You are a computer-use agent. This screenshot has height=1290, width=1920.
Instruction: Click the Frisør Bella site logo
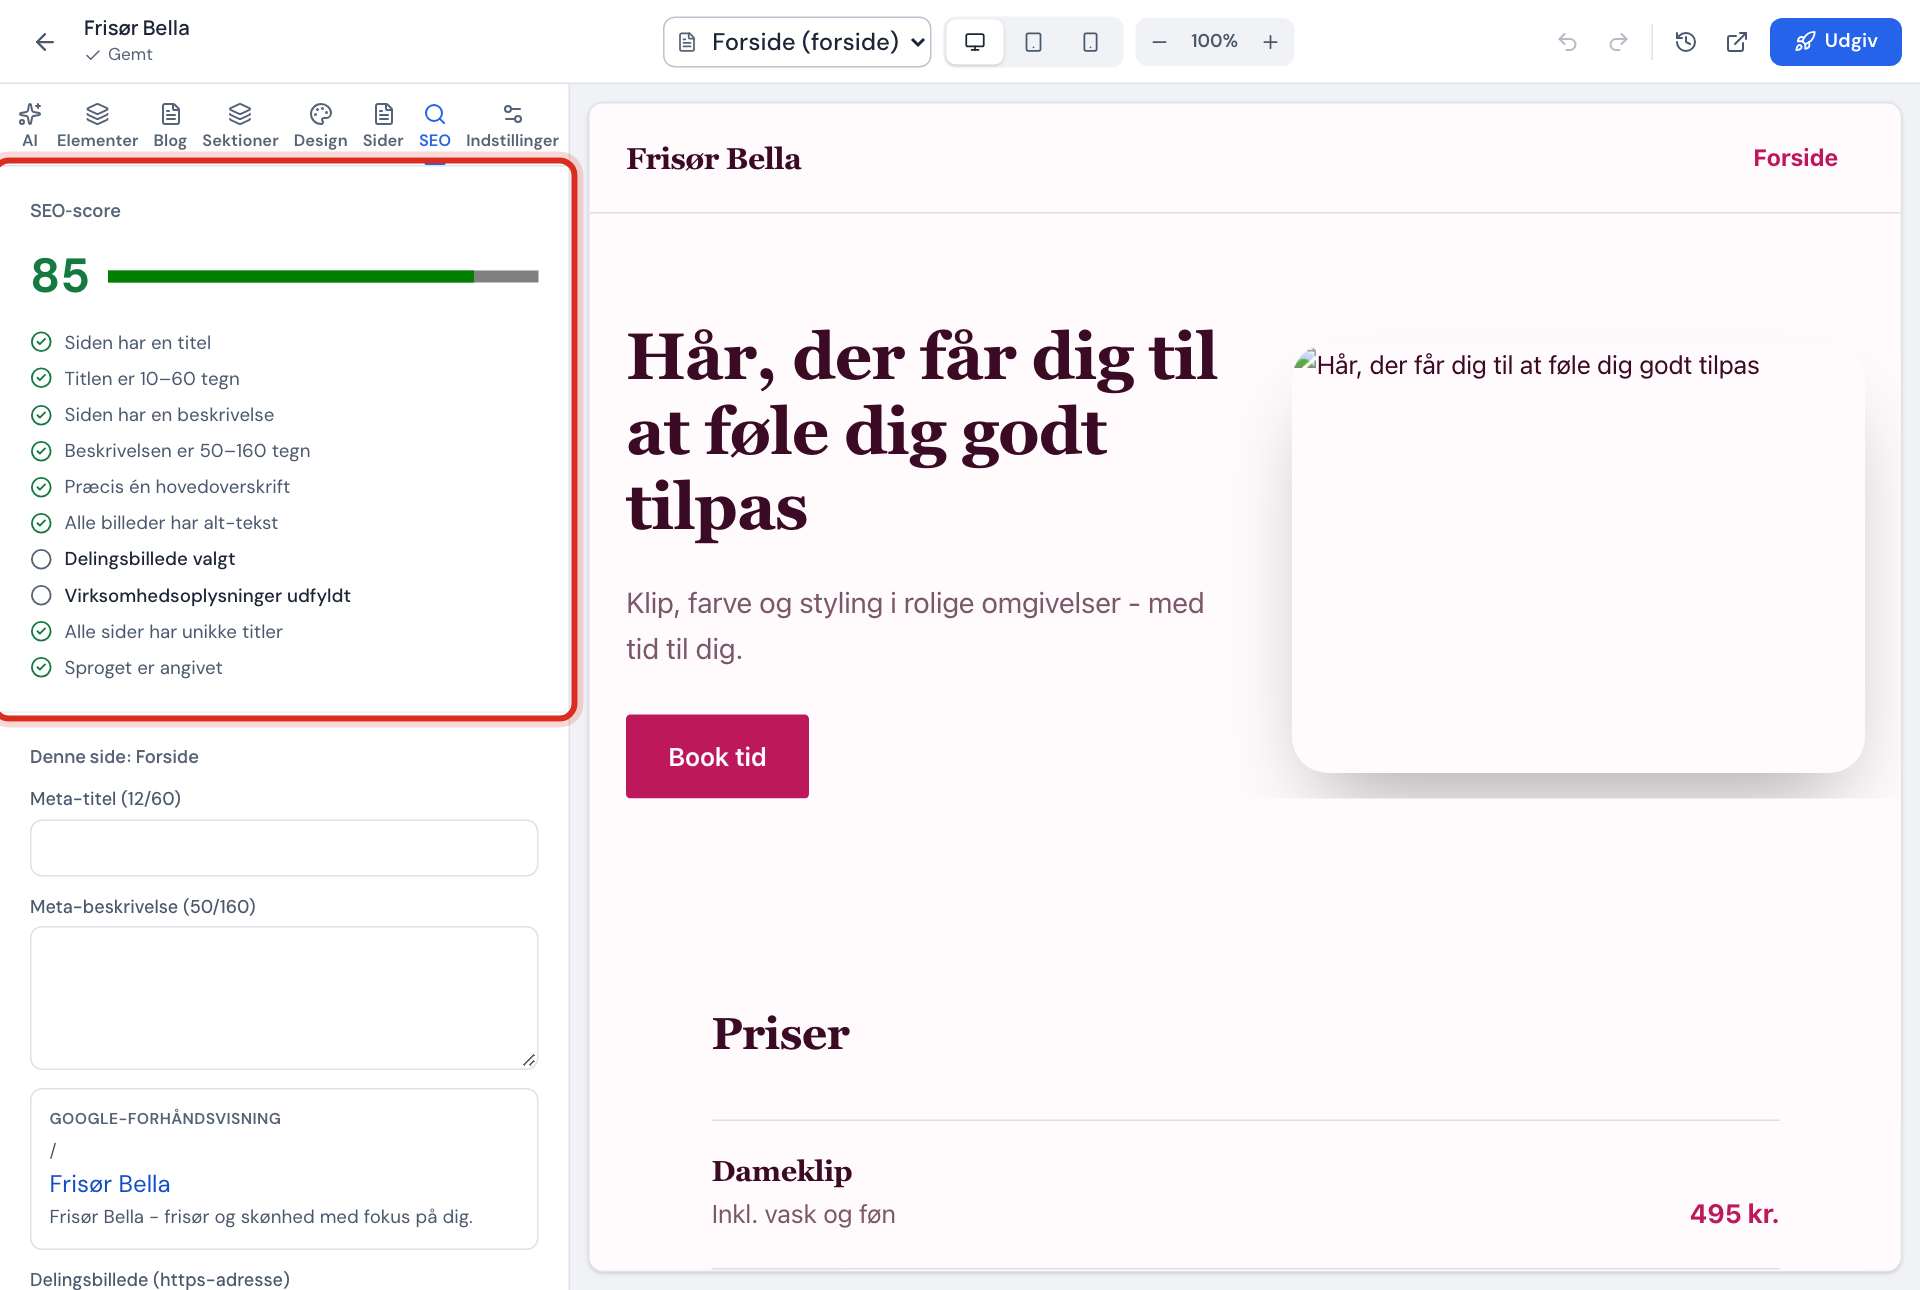tap(713, 159)
